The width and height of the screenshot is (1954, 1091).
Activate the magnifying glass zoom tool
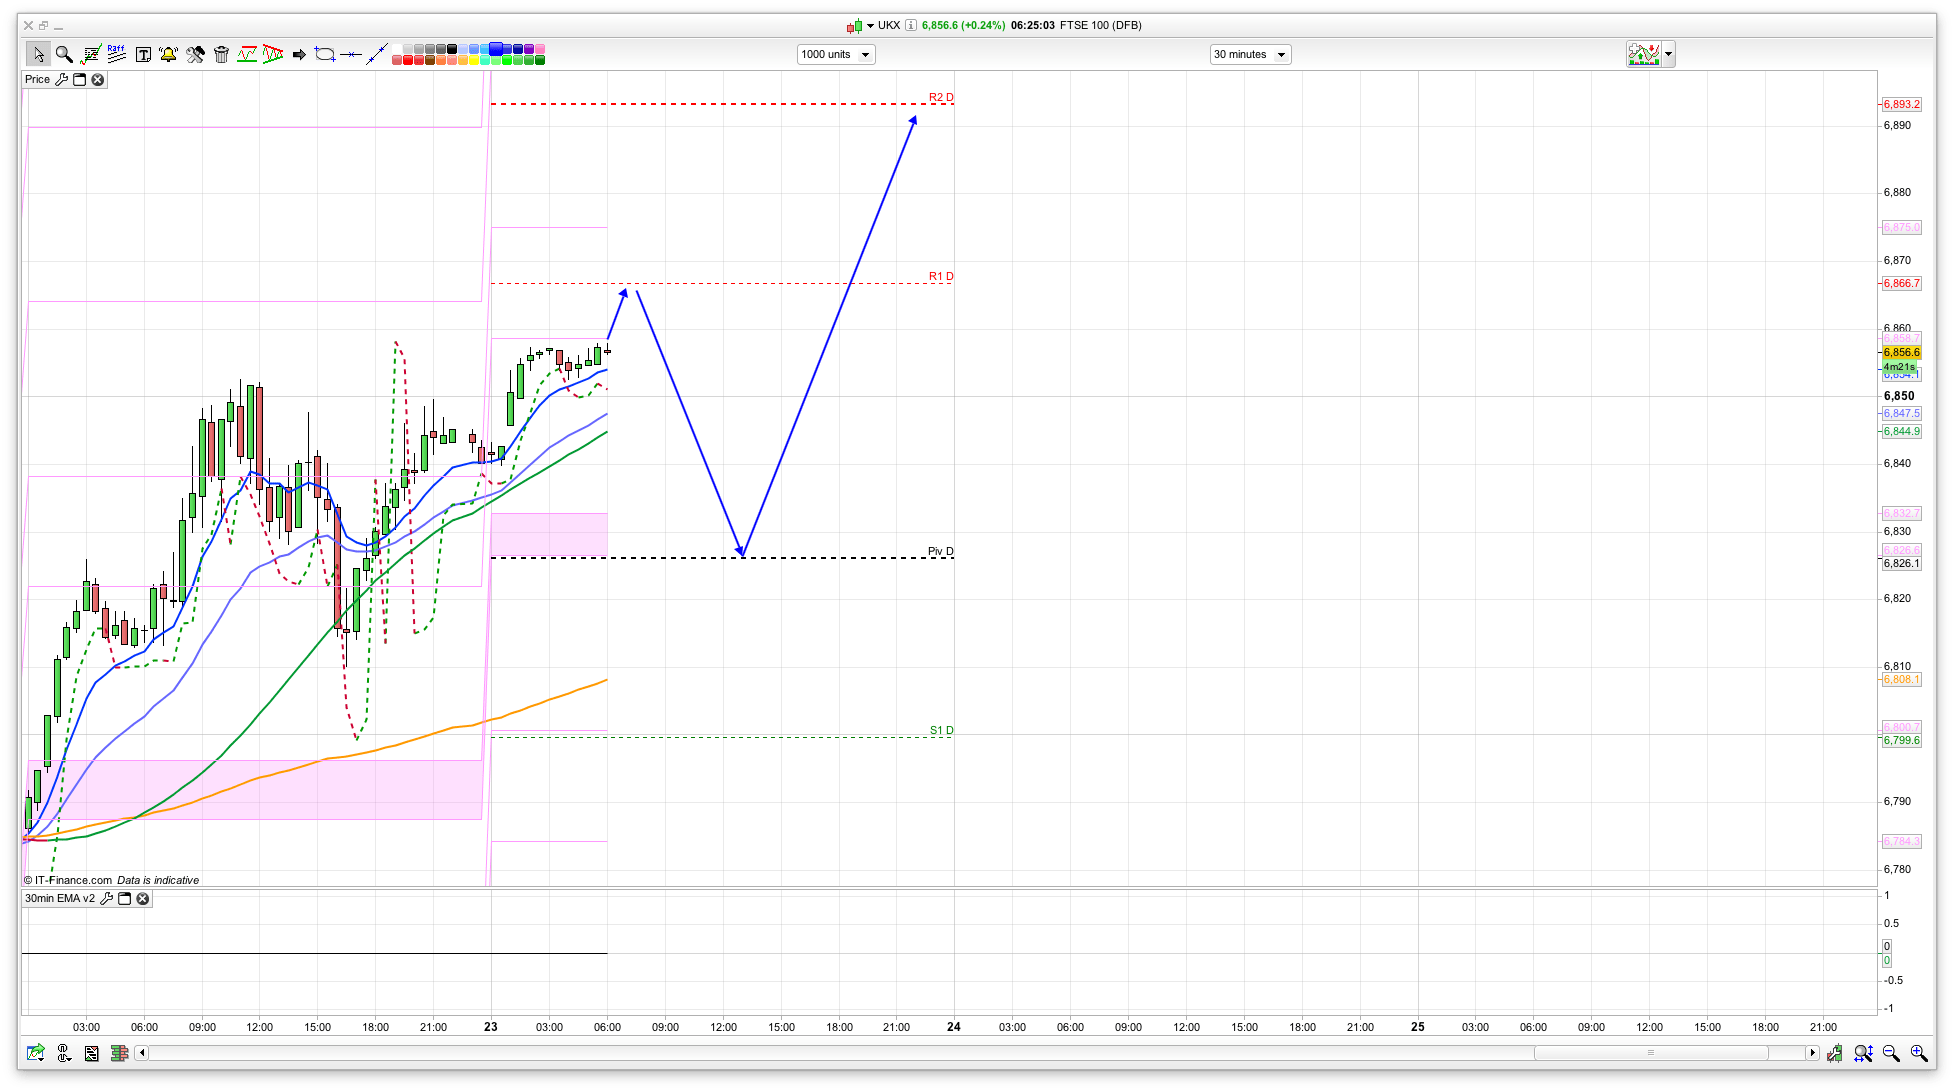[x=64, y=55]
